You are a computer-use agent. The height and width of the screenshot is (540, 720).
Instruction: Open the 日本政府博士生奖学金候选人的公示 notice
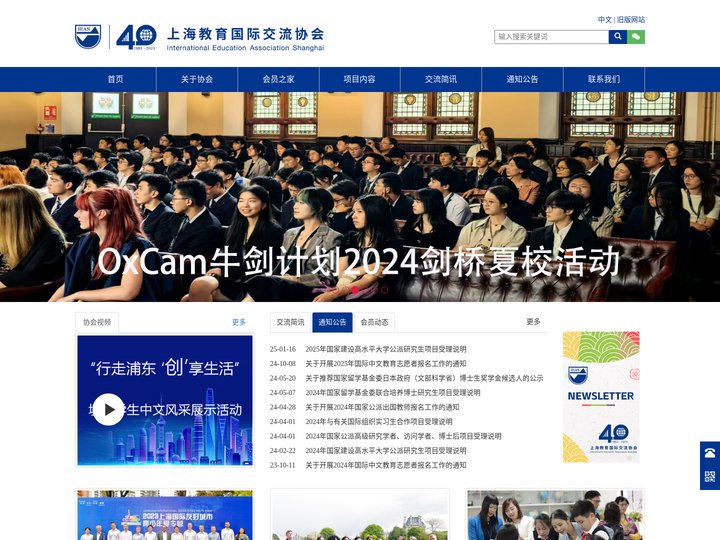(424, 378)
